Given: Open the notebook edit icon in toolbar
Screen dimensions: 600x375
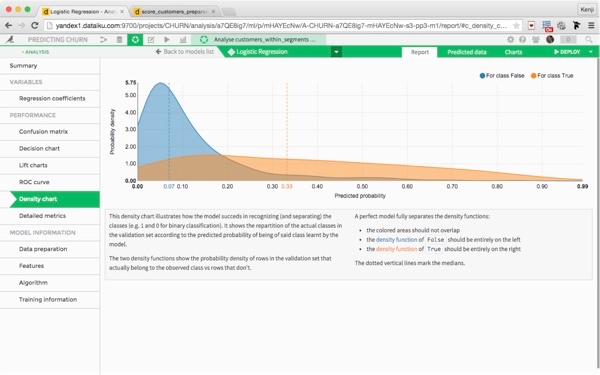Looking at the screenshot, I should pos(151,39).
